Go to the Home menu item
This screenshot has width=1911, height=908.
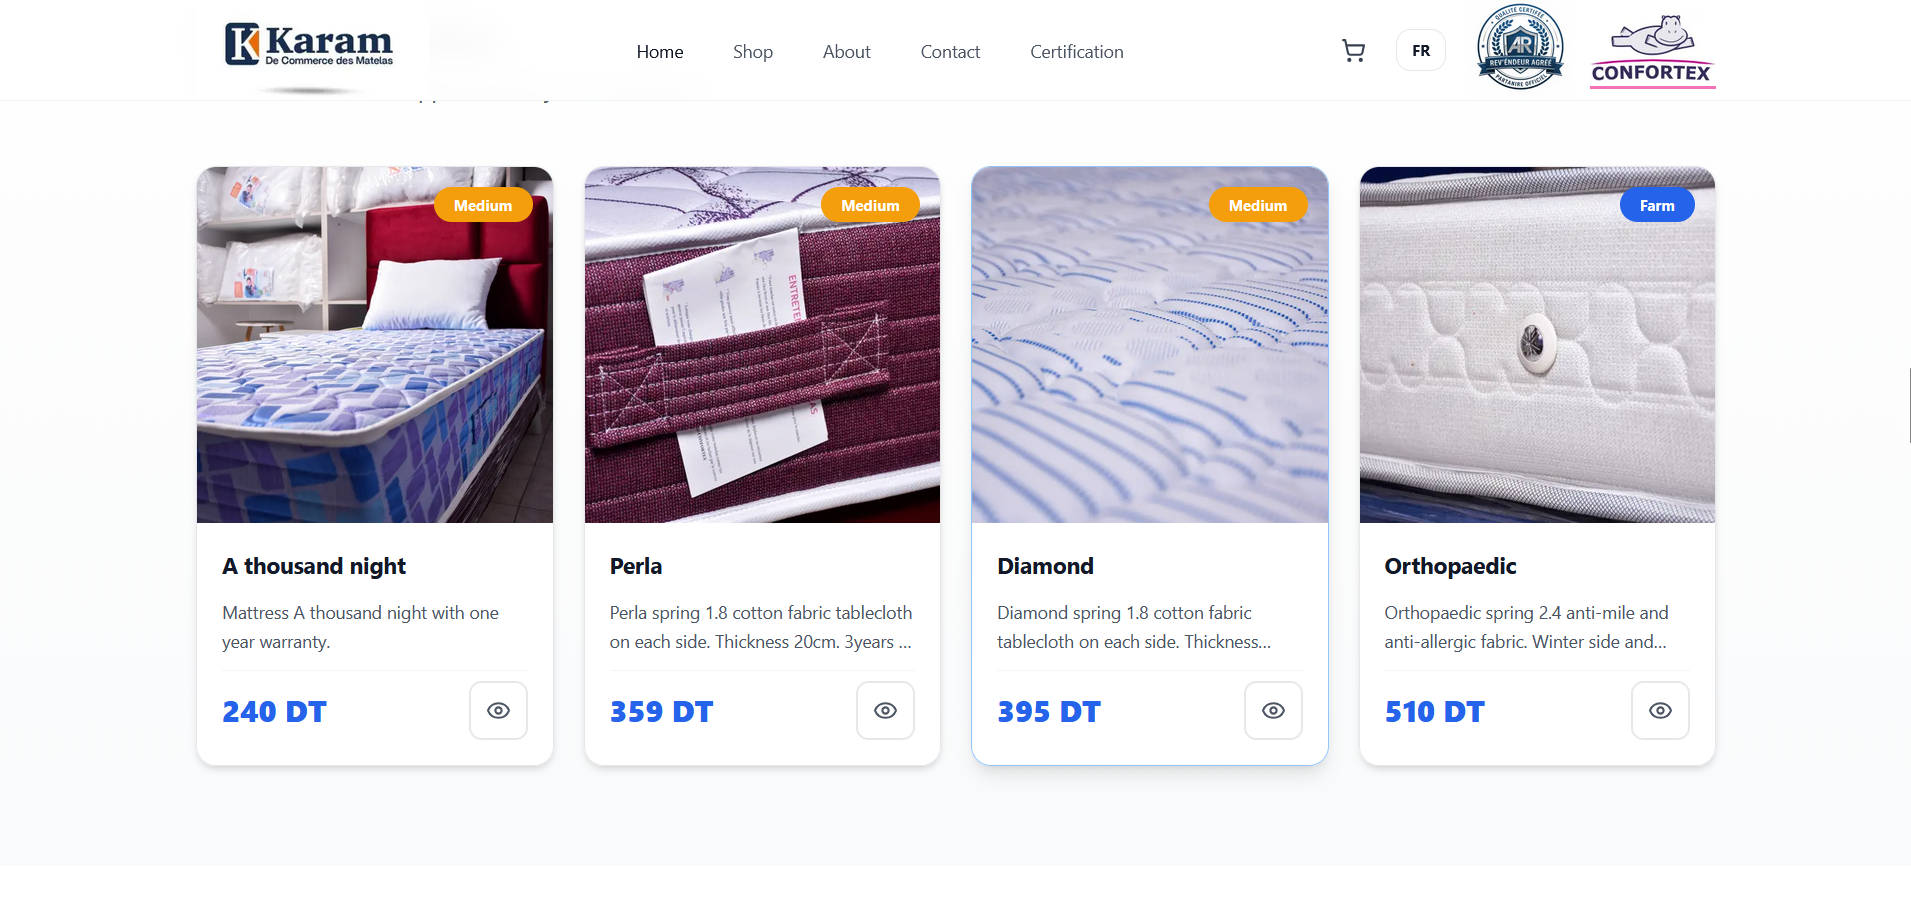660,52
